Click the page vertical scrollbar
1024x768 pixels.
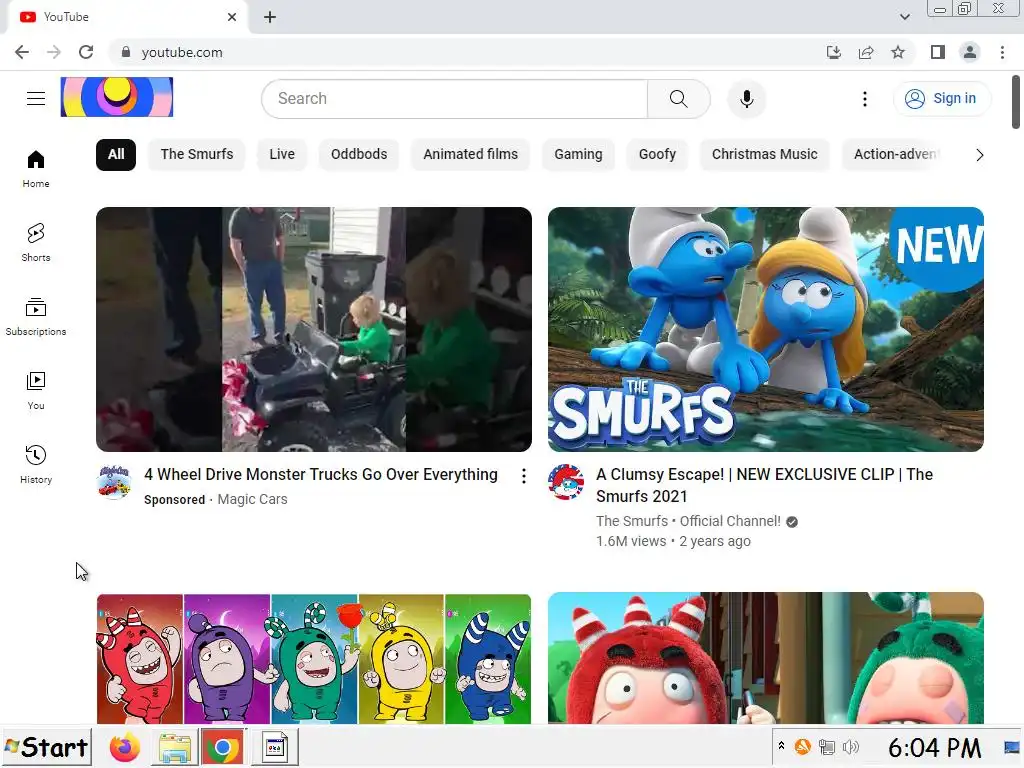(1016, 102)
